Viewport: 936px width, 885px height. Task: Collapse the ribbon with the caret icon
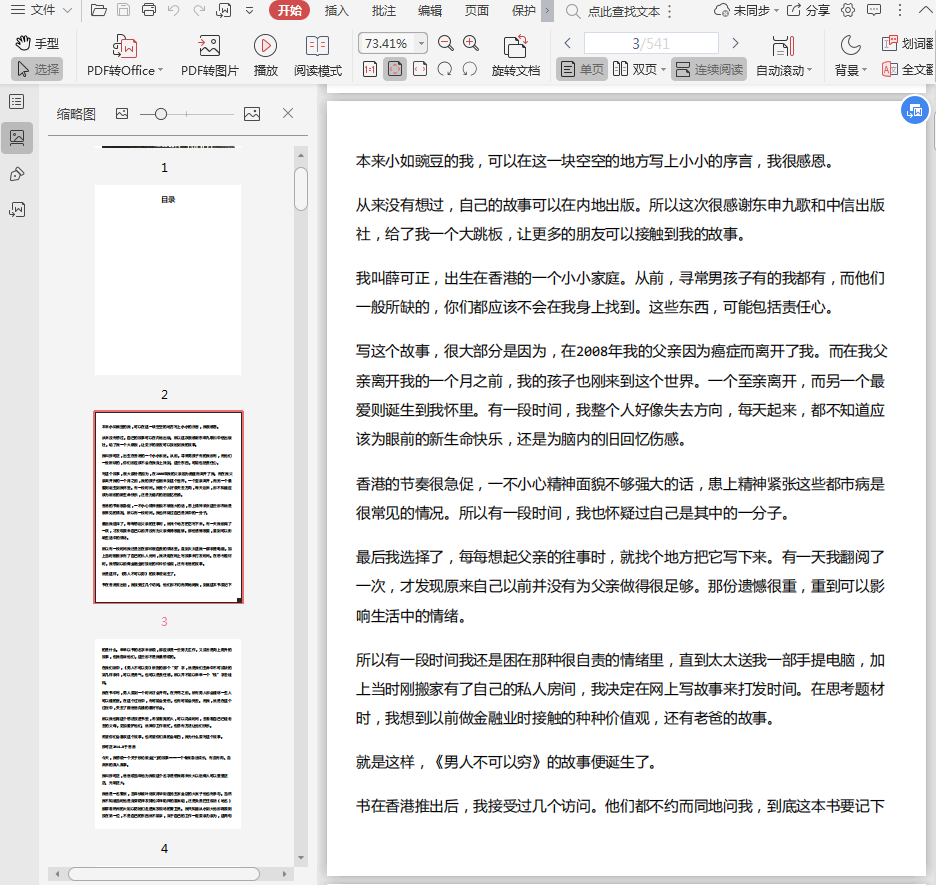coord(925,10)
